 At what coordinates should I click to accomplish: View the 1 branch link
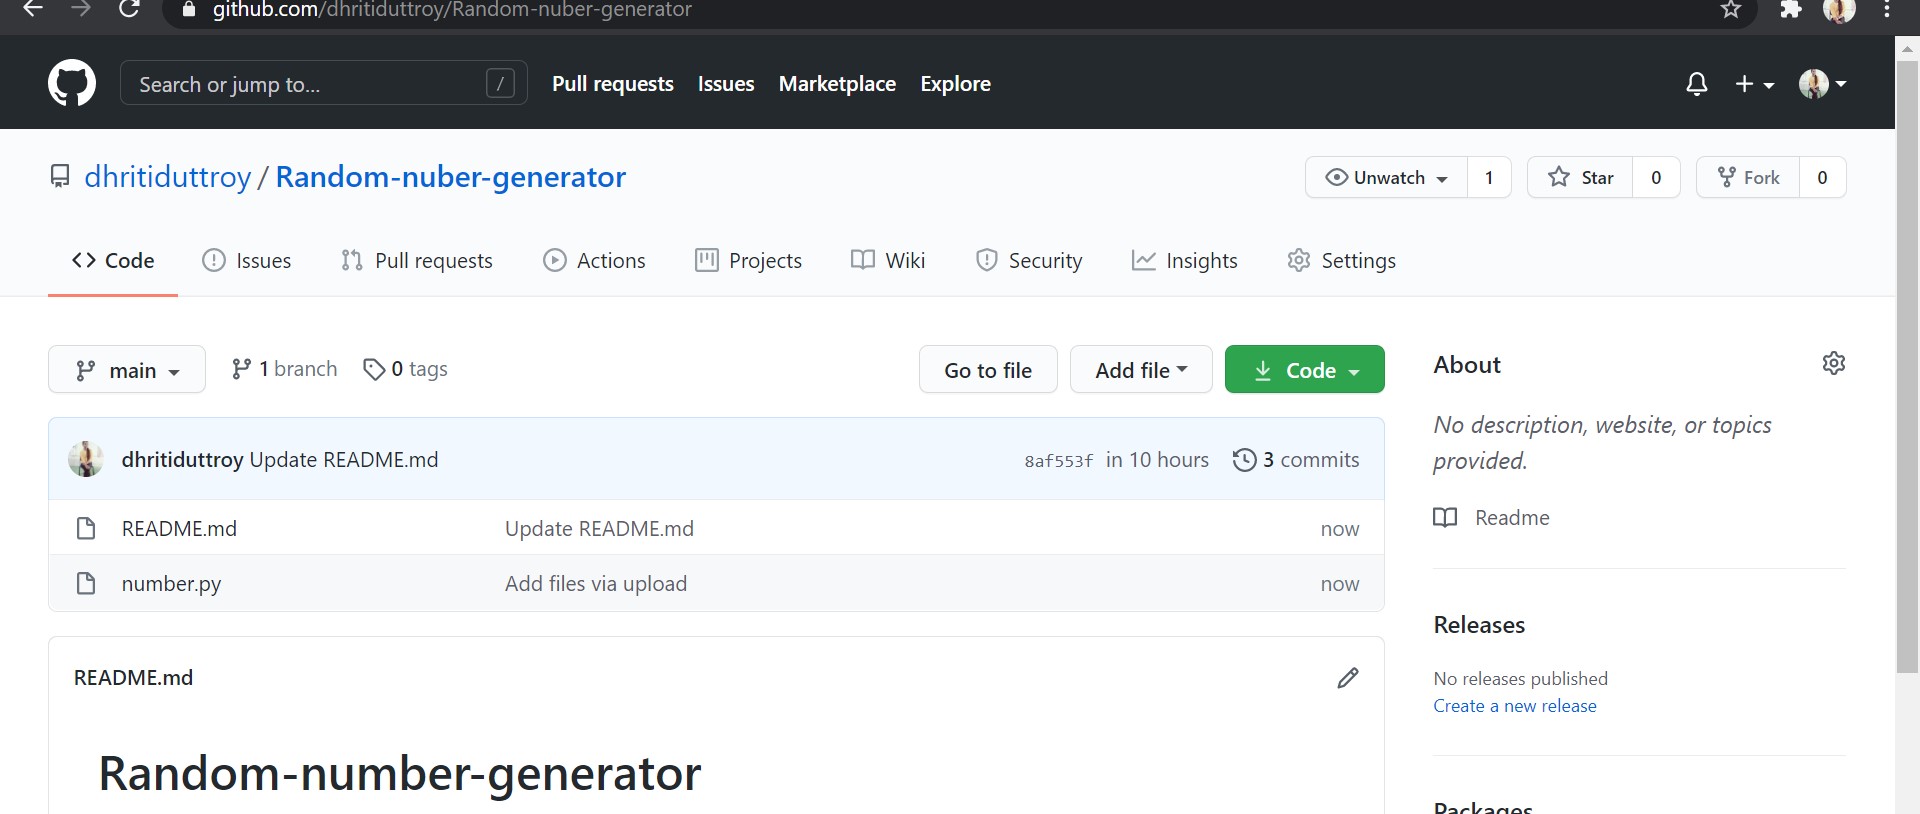pos(284,369)
